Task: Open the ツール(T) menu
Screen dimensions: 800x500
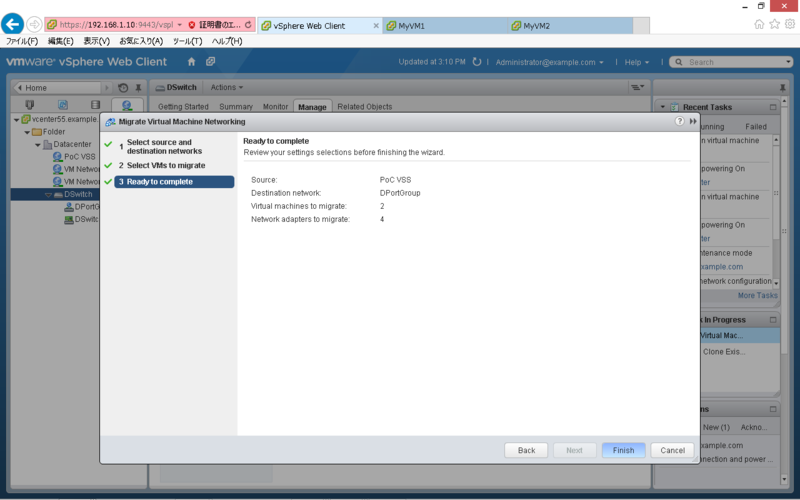Action: coord(187,41)
